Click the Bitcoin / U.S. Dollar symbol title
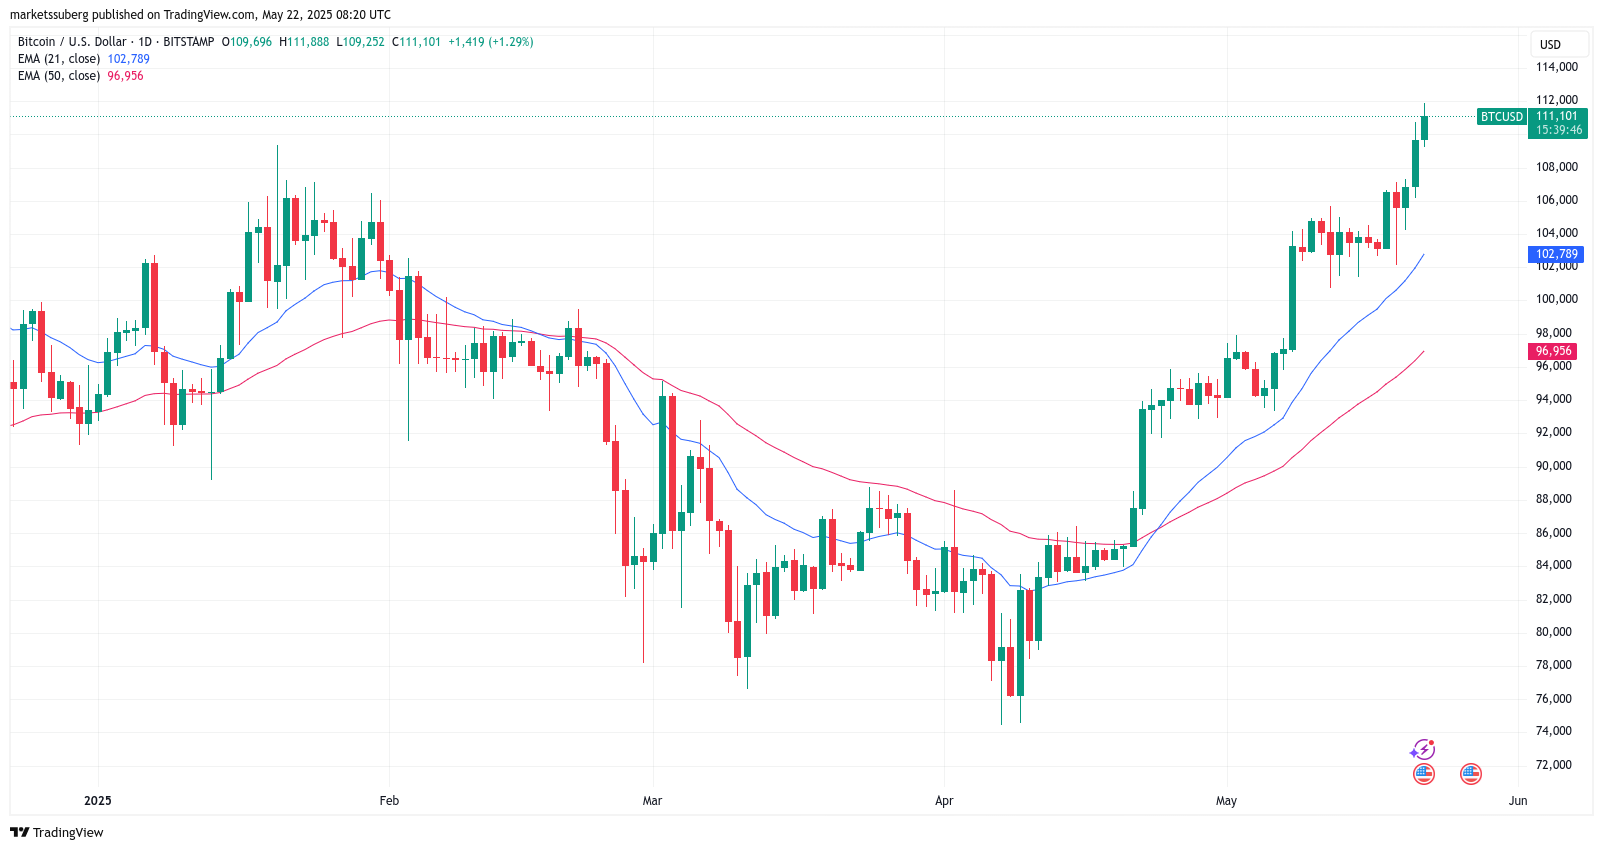The image size is (1603, 850). pos(72,42)
